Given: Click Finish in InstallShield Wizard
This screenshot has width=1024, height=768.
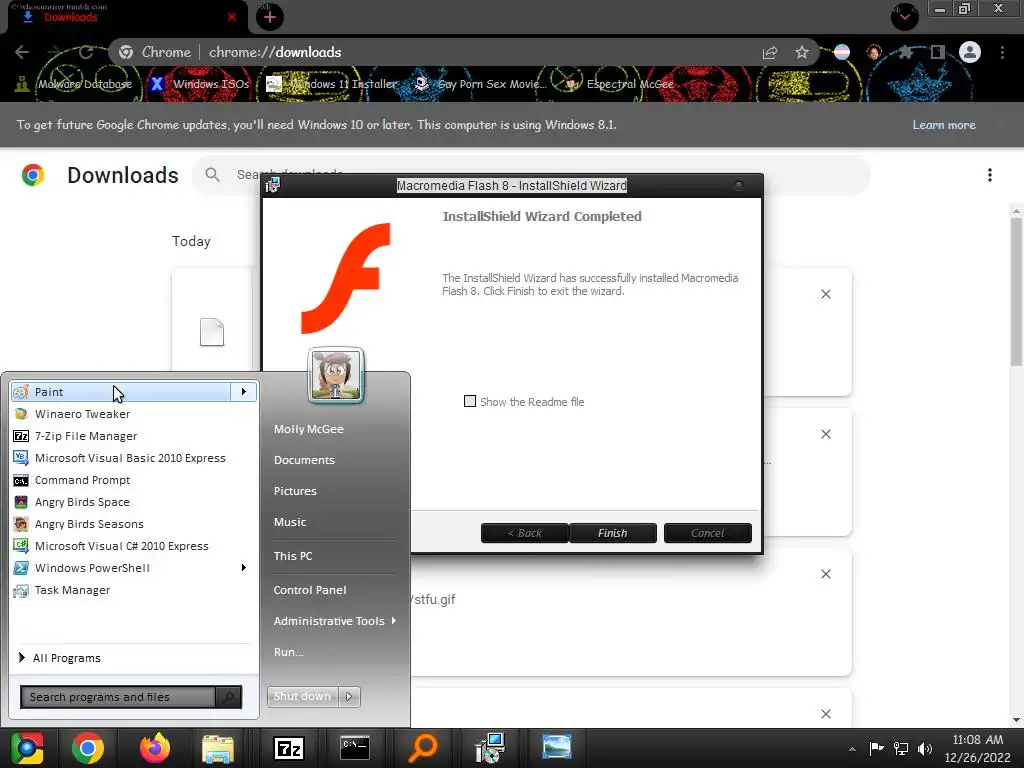Looking at the screenshot, I should (x=613, y=533).
